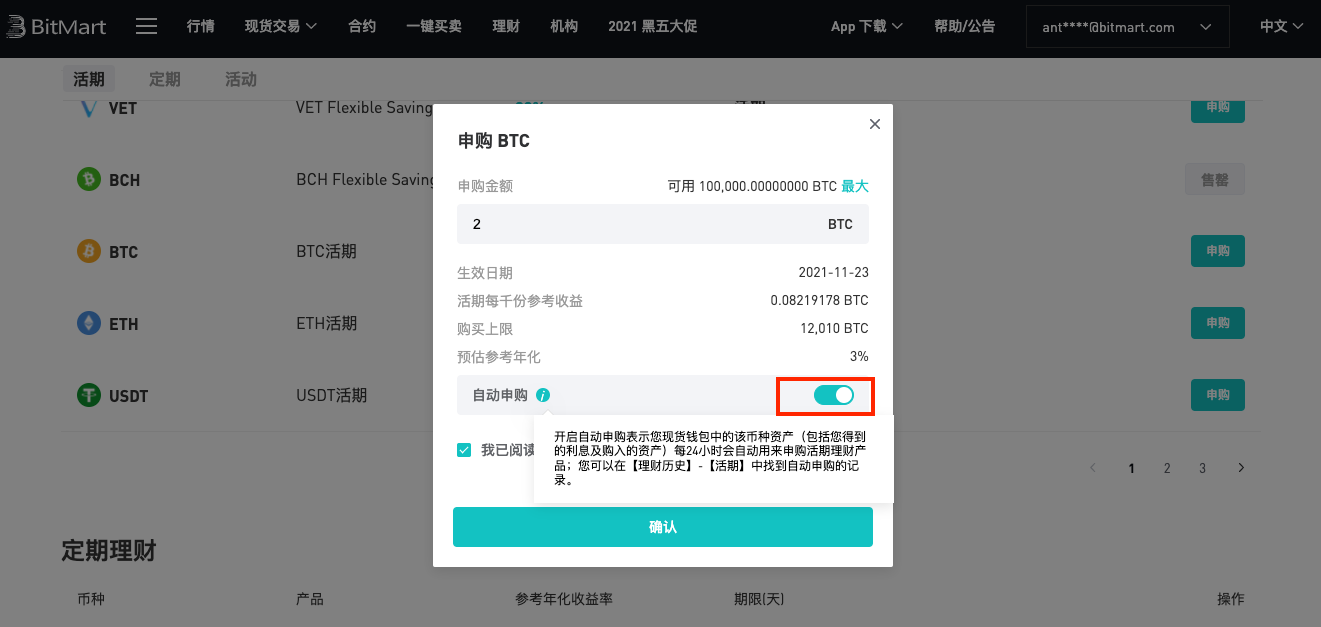Screen dimensions: 1321x627
Task: Open the hamburger menu icon
Action: (x=146, y=26)
